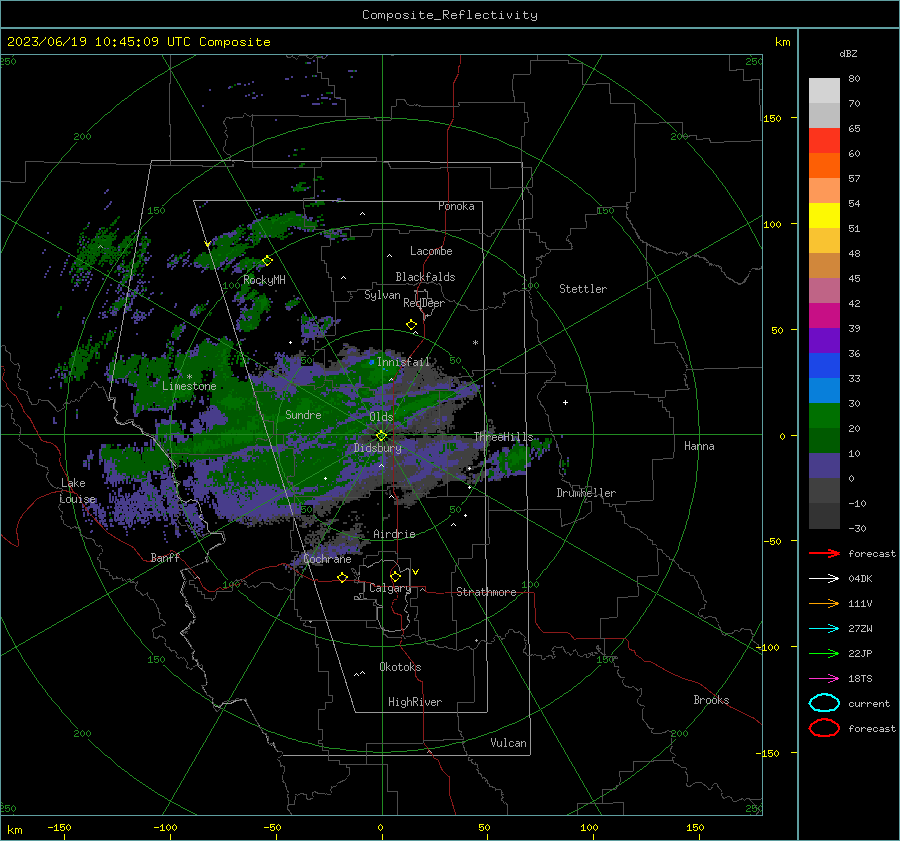Click the dBZ legend heading
Viewport: 900px width, 841px height.
(x=848, y=54)
